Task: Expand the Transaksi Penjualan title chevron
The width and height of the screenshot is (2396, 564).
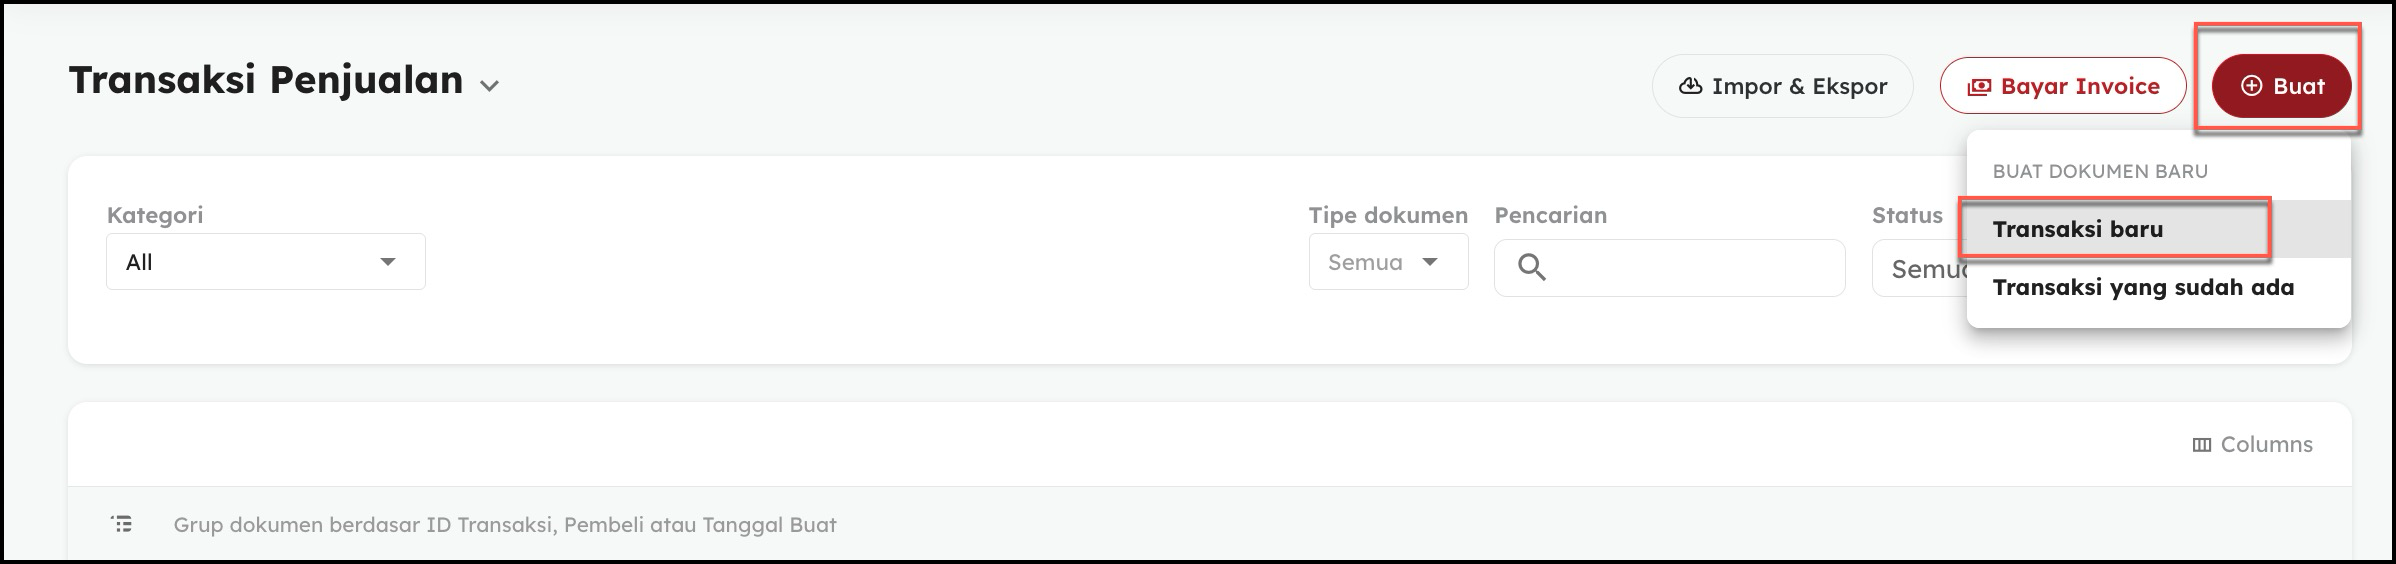Action: (x=489, y=86)
